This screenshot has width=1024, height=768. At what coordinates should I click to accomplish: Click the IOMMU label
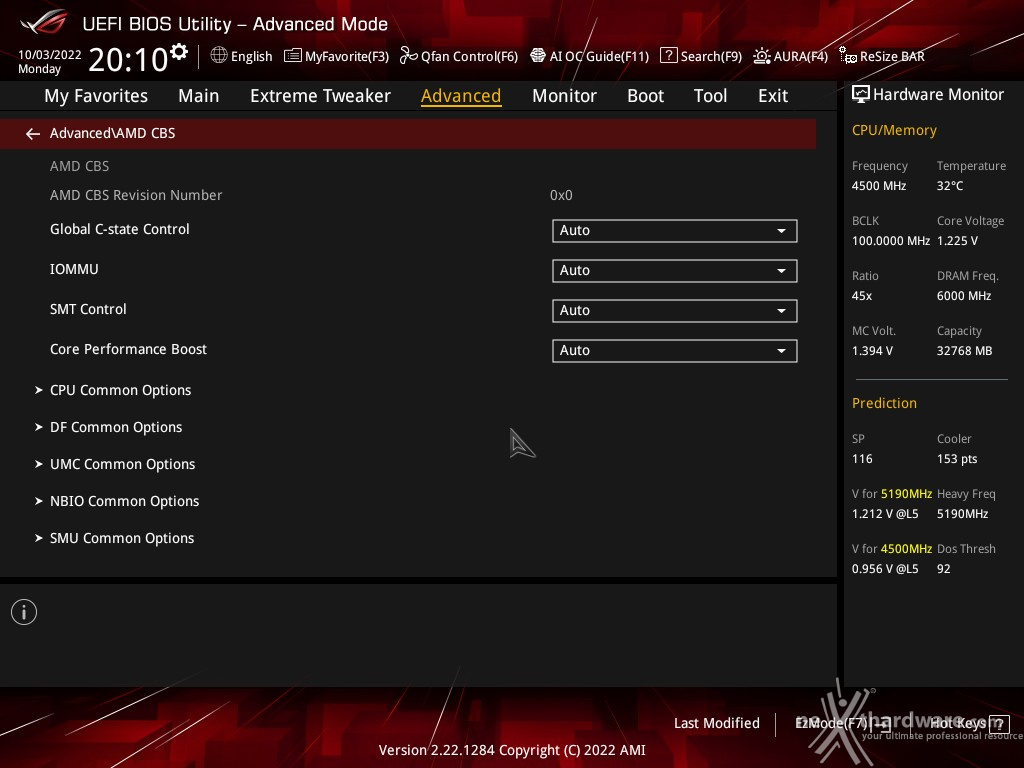(x=74, y=269)
